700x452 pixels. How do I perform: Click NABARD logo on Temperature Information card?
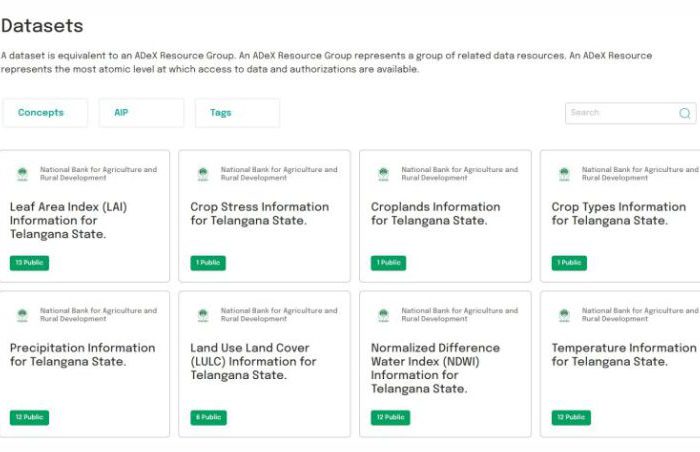click(564, 314)
